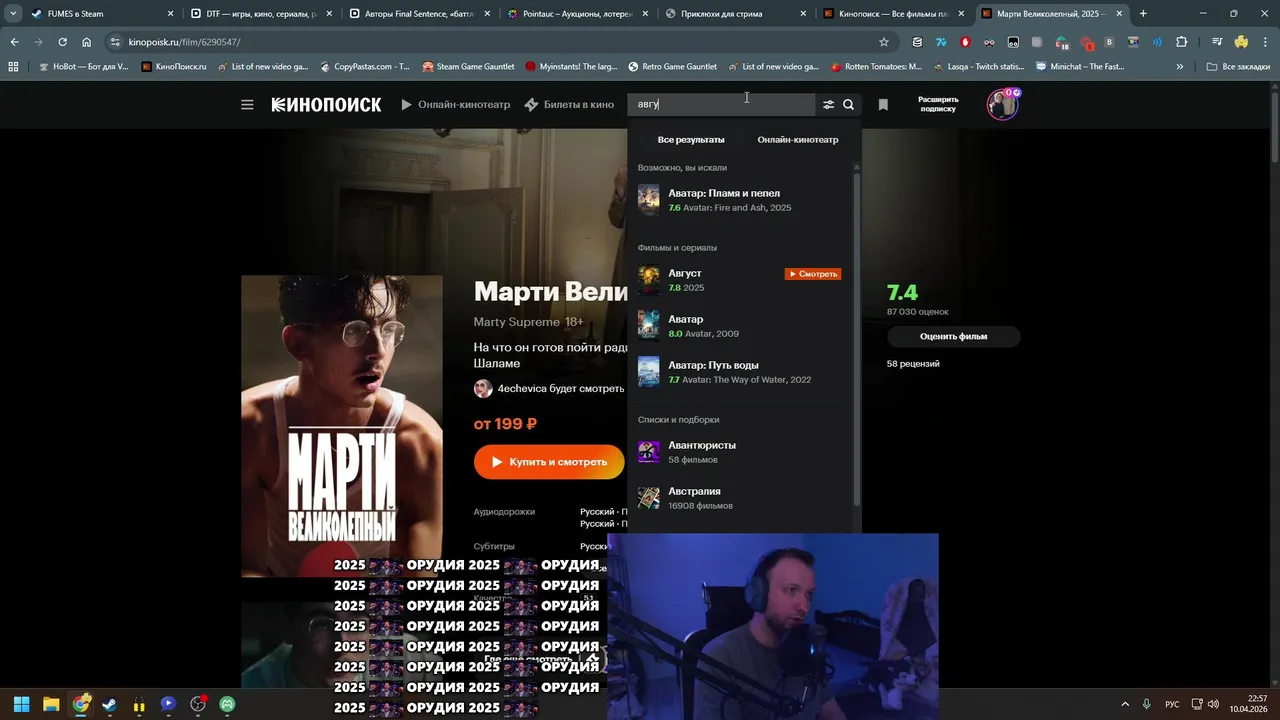1280x720 pixels.
Task: Switch to Приключи для стрима tab
Action: 735,14
